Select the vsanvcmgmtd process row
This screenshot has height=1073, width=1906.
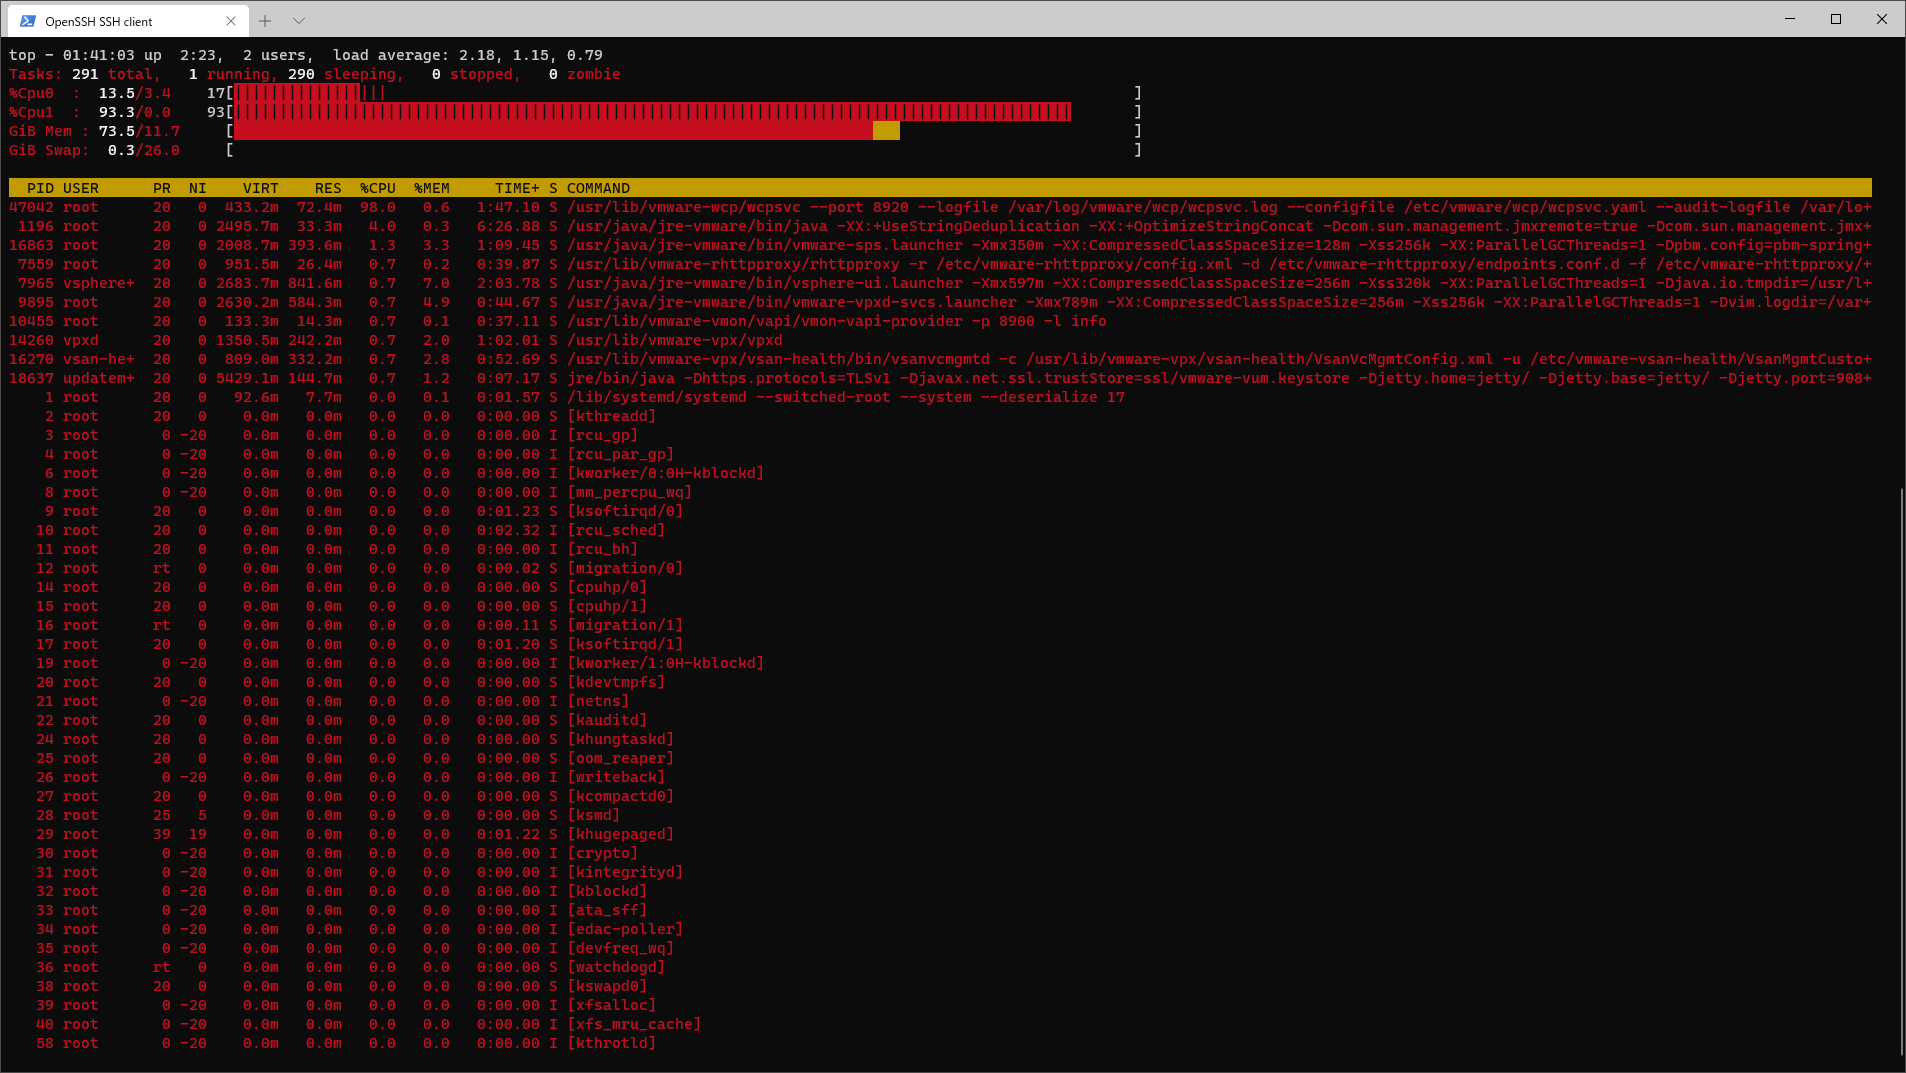(x=600, y=358)
